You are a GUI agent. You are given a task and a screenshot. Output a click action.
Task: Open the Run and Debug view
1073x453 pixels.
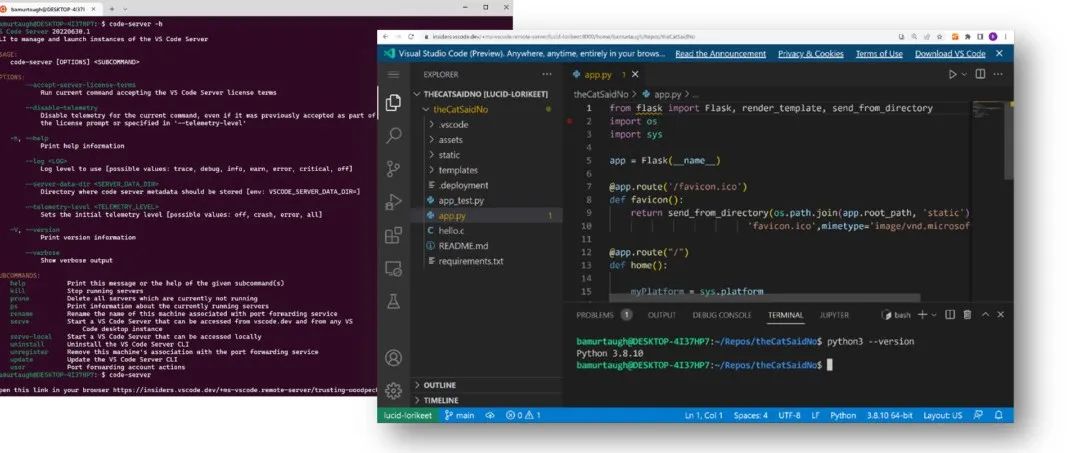[x=393, y=202]
